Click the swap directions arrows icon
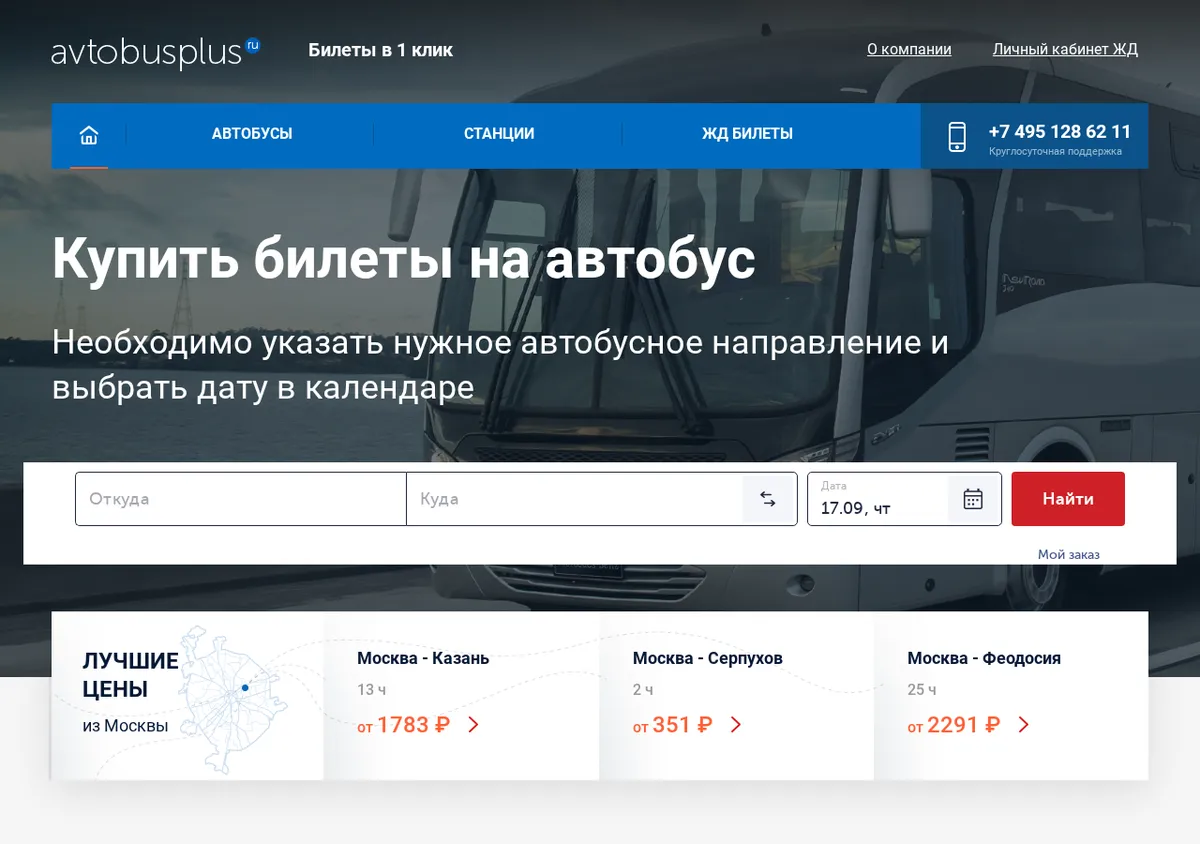This screenshot has height=844, width=1200. click(768, 499)
